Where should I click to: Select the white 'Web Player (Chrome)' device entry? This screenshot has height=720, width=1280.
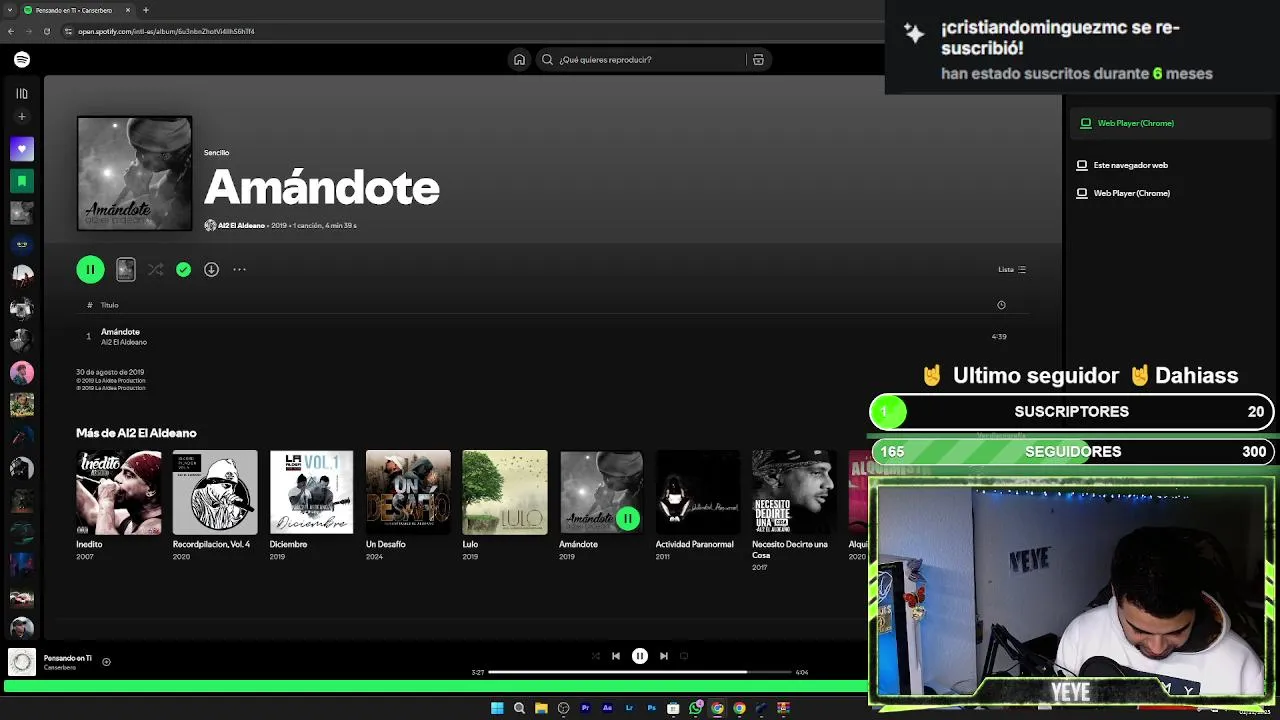[x=1123, y=193]
